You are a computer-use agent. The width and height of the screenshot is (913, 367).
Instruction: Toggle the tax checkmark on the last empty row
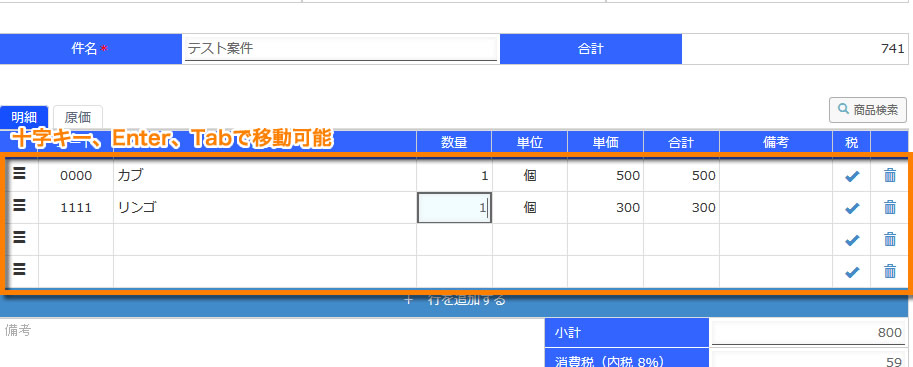[852, 272]
